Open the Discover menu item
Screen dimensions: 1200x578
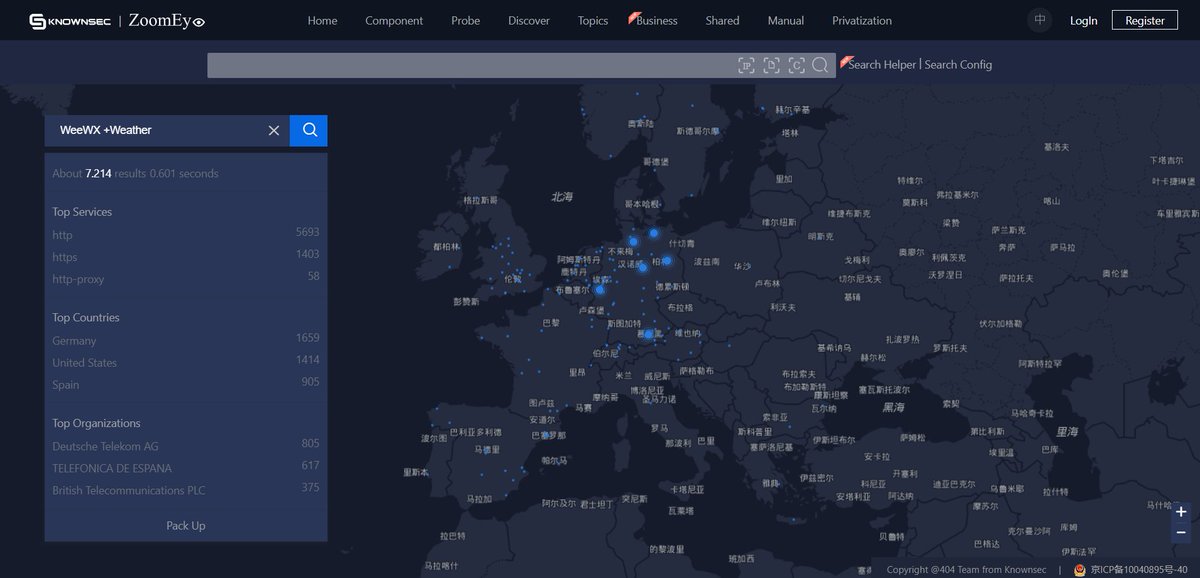[529, 20]
